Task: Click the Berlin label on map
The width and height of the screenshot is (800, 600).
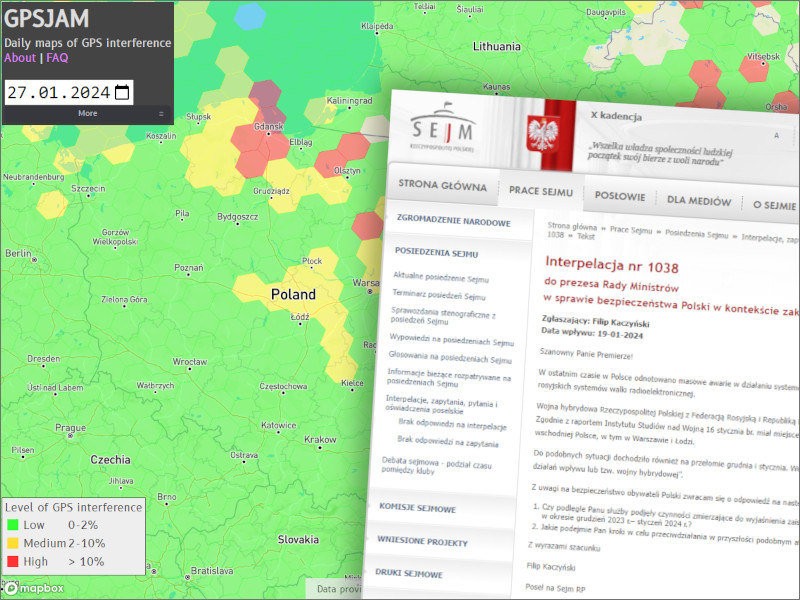Action: click(x=18, y=253)
